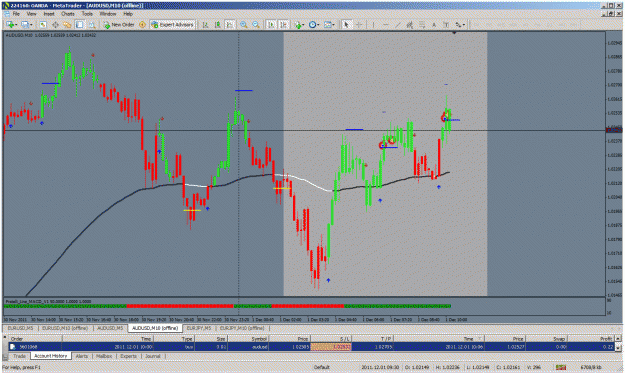Open the Mailbox terminal tab

(x=104, y=356)
